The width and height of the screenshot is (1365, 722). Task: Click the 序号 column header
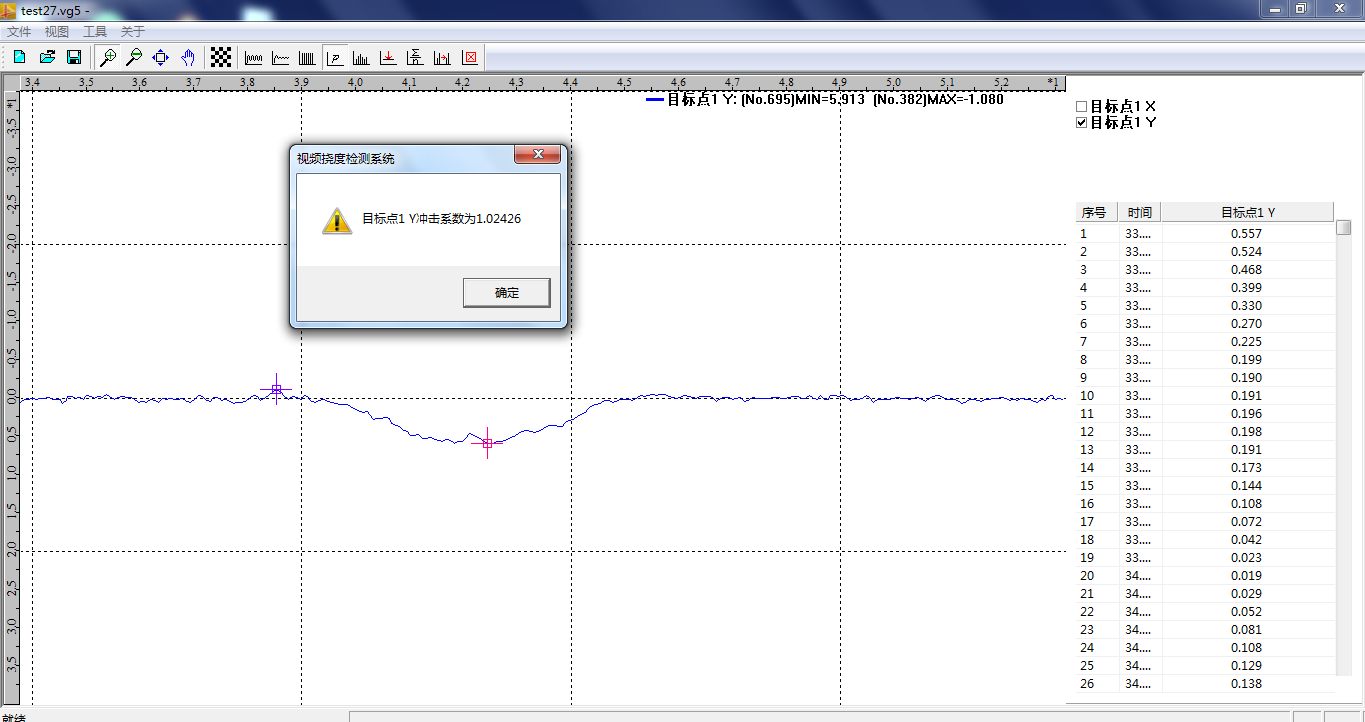click(x=1095, y=212)
